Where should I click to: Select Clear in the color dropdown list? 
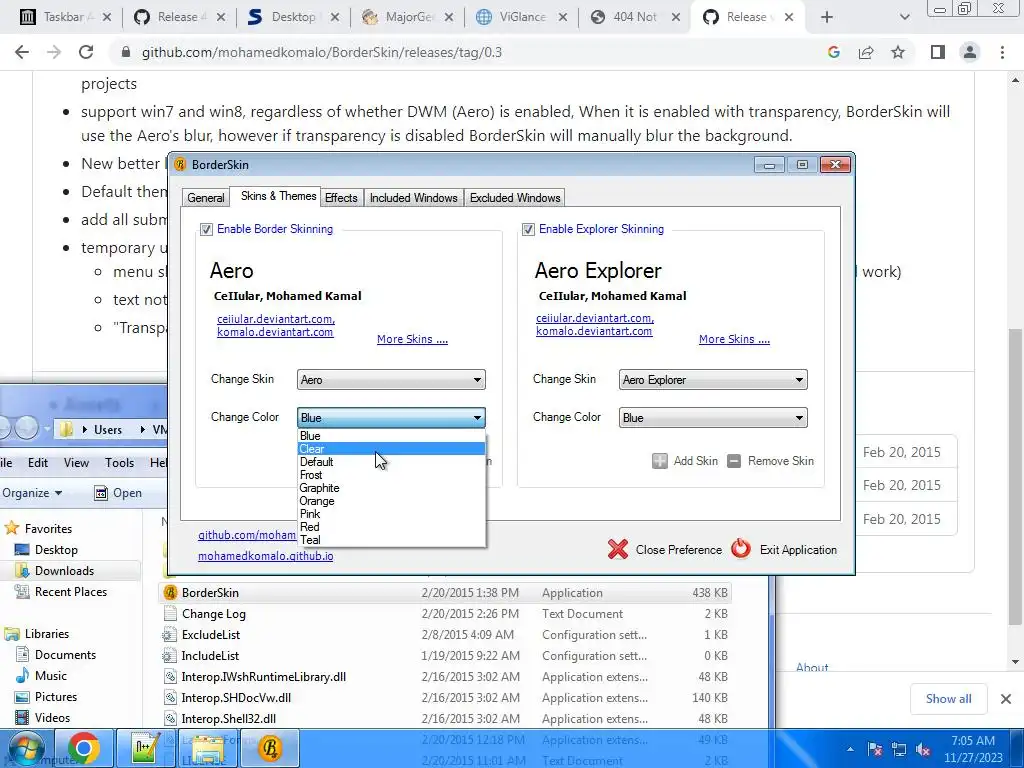tap(391, 449)
